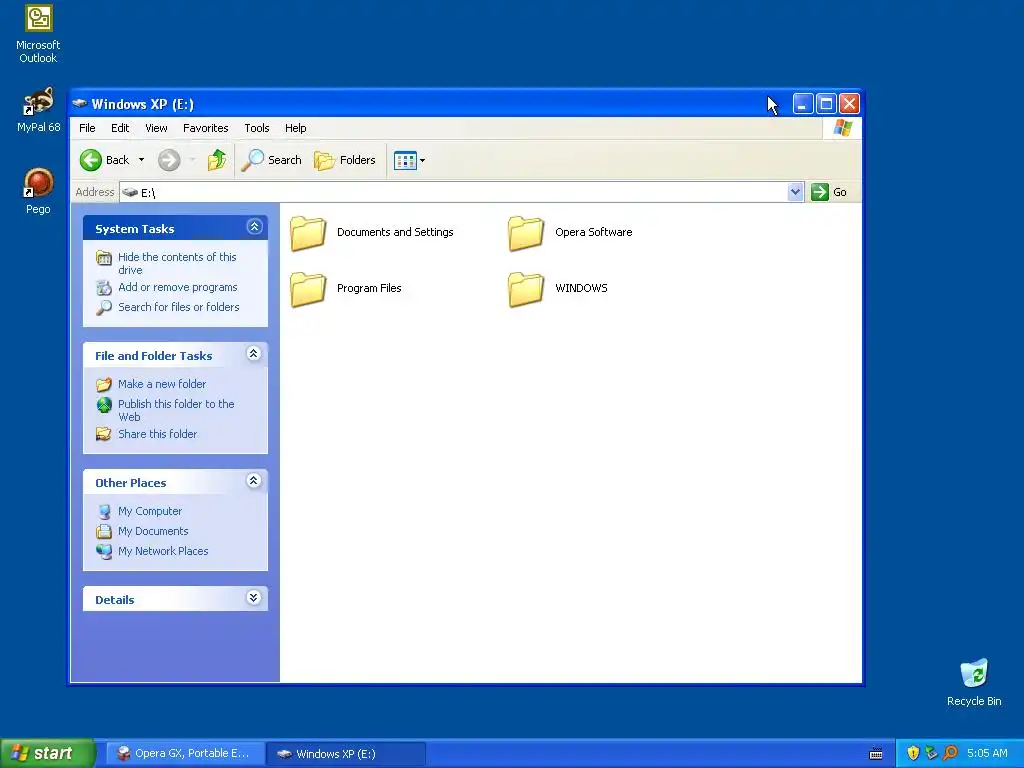This screenshot has height=768, width=1024.
Task: Toggle the Folders pane button
Action: pyautogui.click(x=344, y=160)
